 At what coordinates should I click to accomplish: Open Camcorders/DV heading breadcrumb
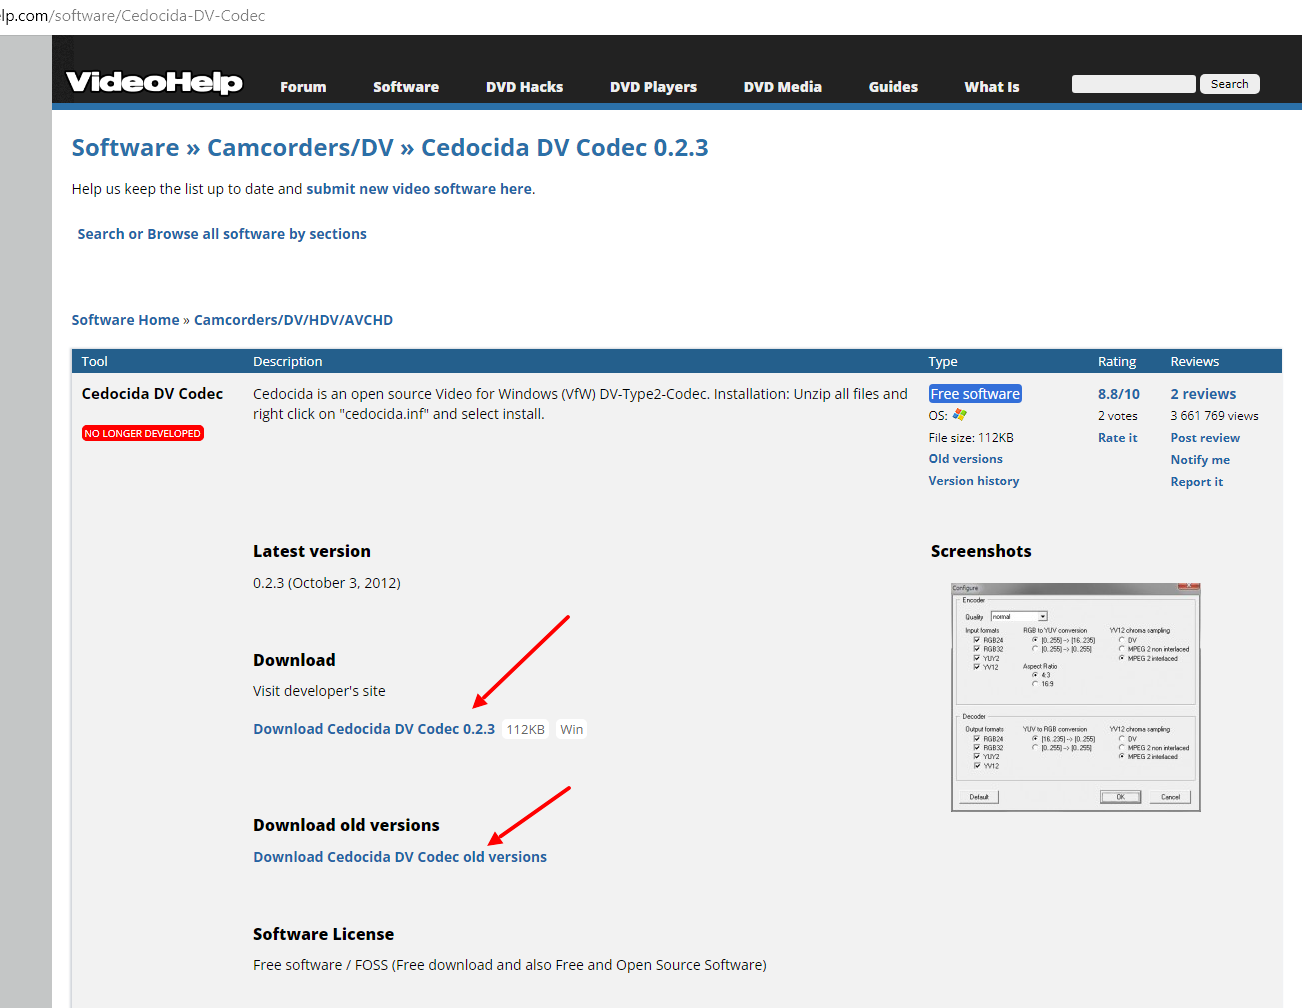click(x=300, y=148)
